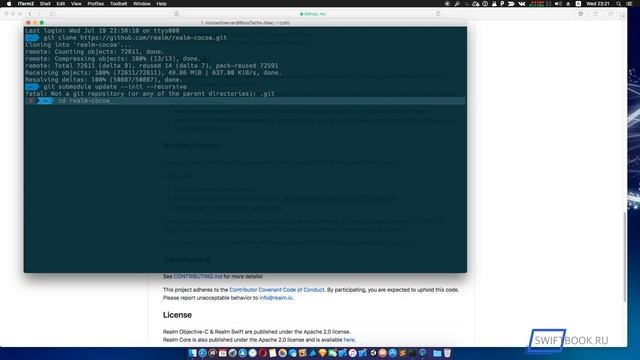The height and width of the screenshot is (360, 640).
Task: Open the Help menu
Action: [162, 4]
